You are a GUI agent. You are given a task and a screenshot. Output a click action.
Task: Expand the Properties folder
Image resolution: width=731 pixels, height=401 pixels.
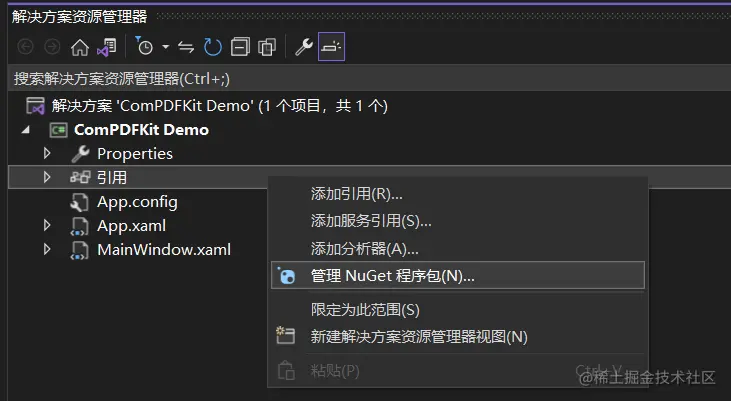47,153
